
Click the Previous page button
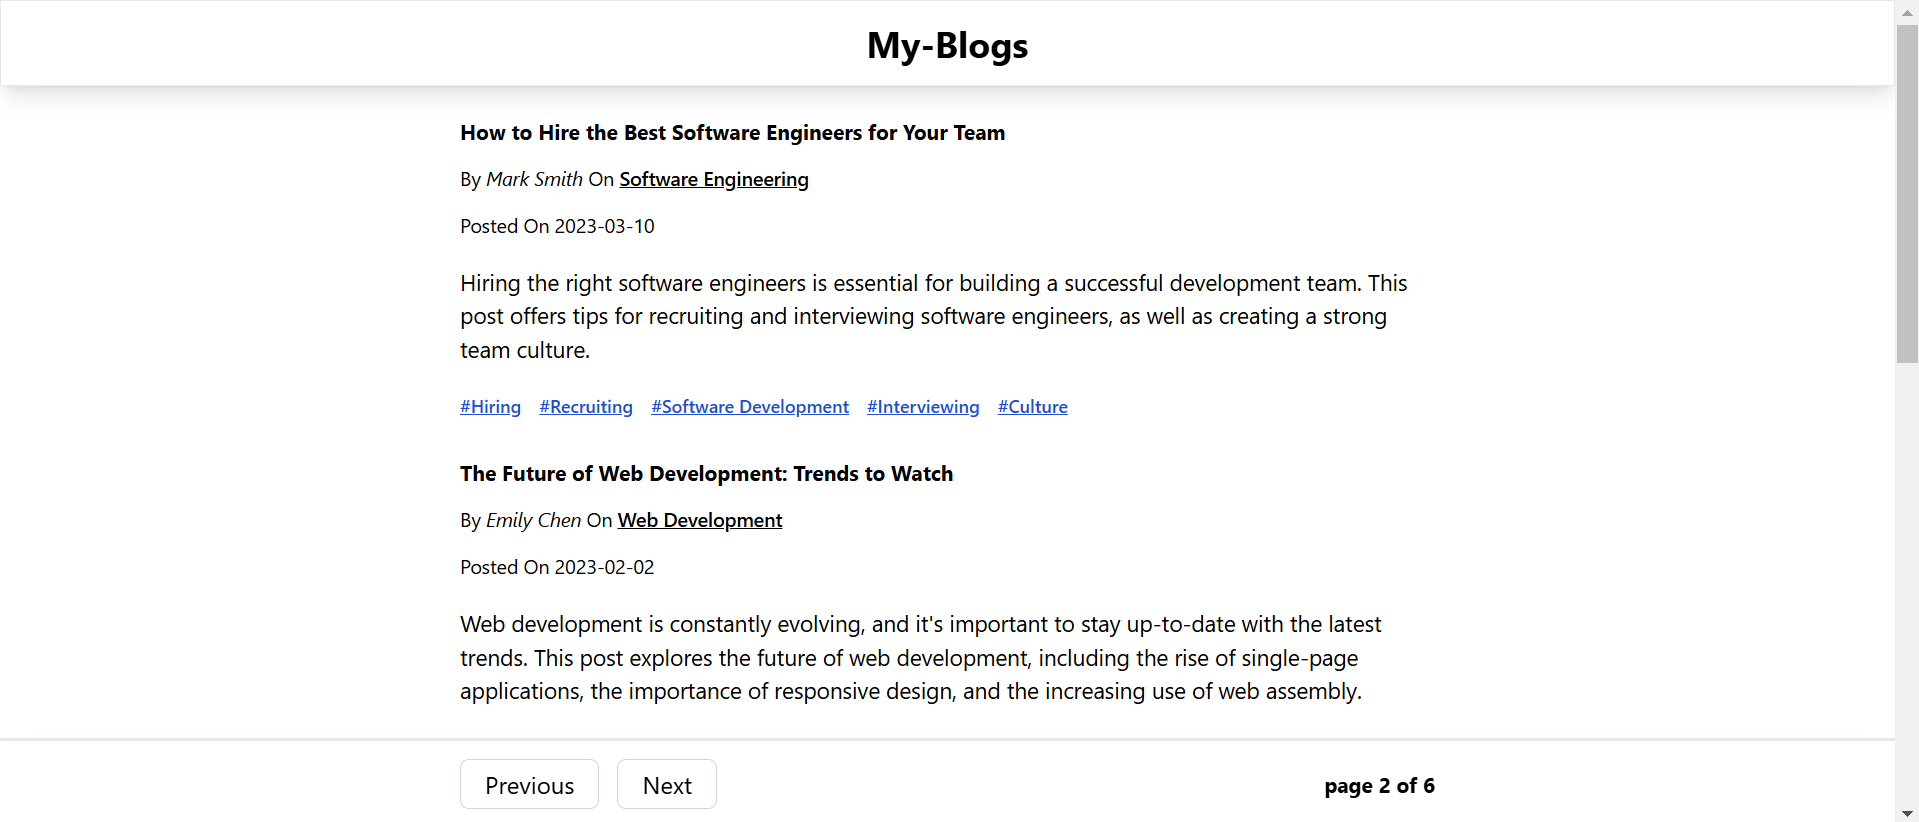pos(529,784)
